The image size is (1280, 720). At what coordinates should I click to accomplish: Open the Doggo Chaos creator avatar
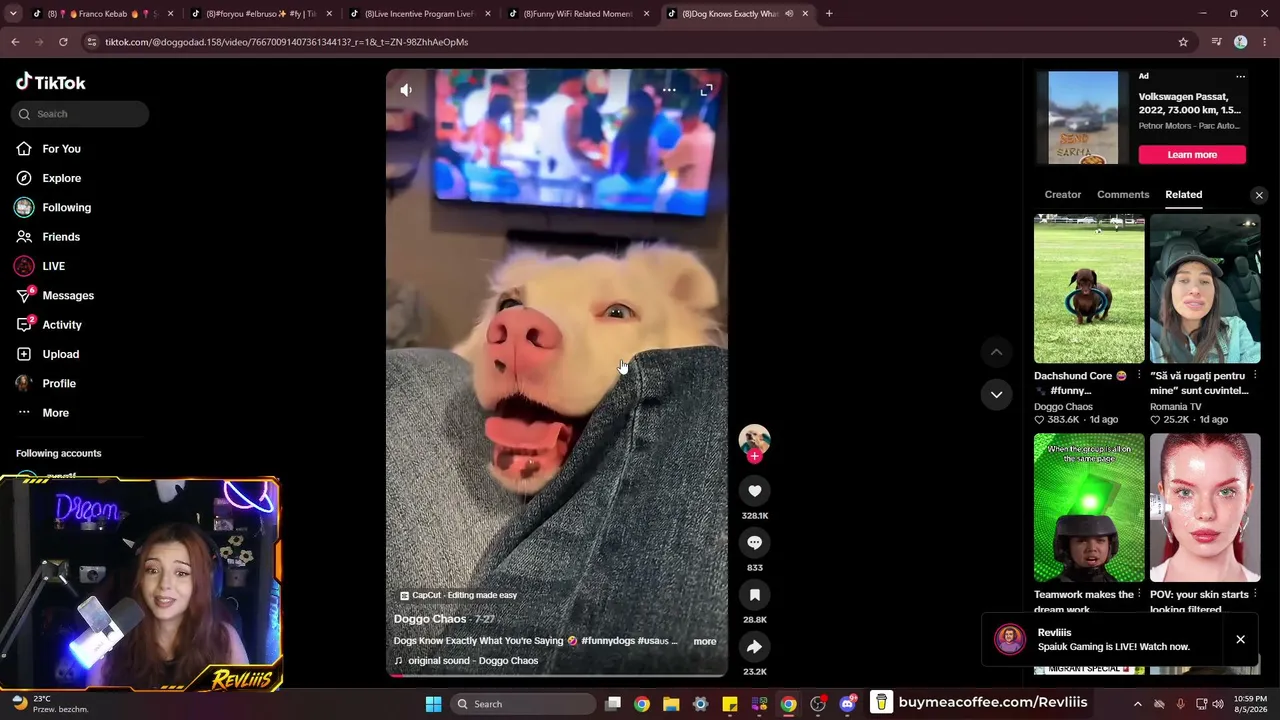pos(754,439)
